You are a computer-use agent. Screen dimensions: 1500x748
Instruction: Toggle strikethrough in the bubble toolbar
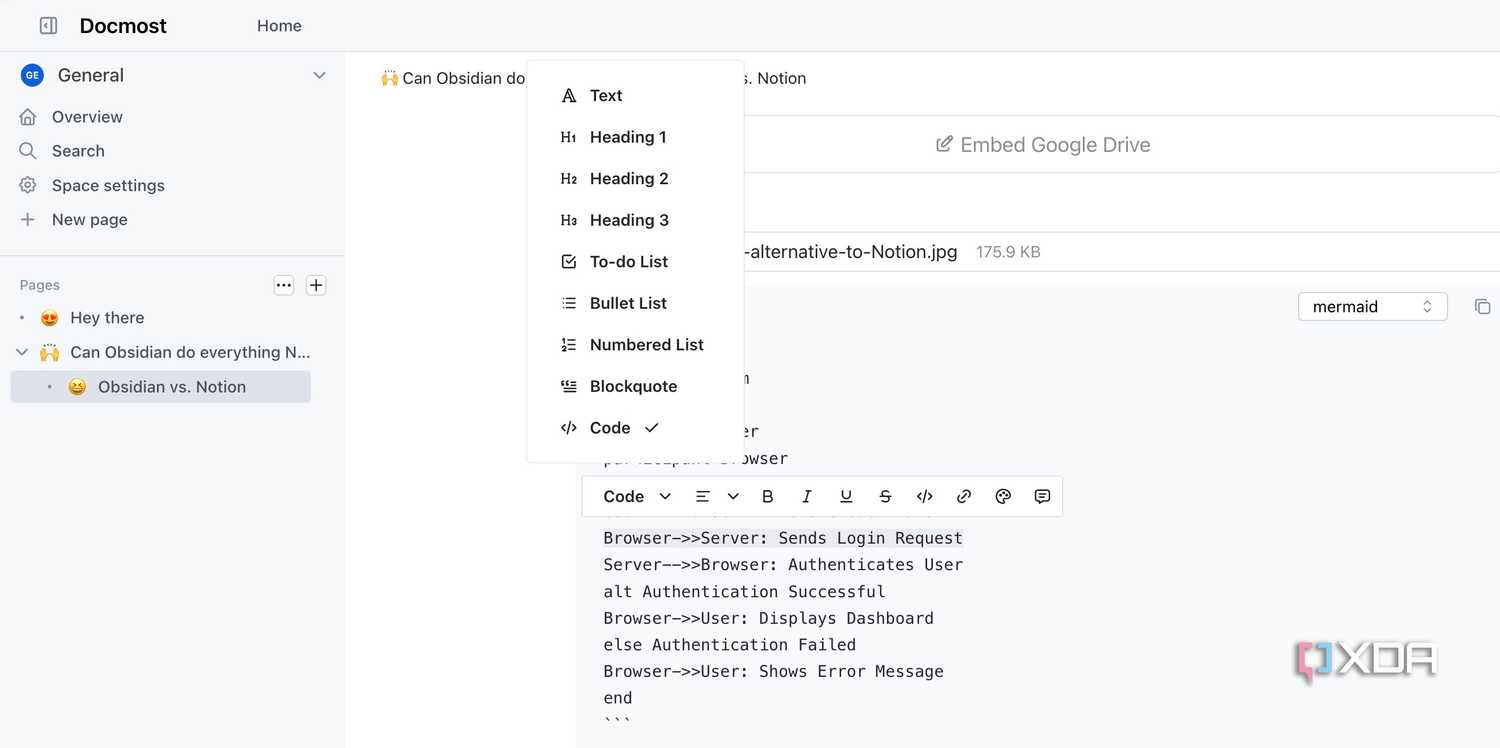point(885,496)
